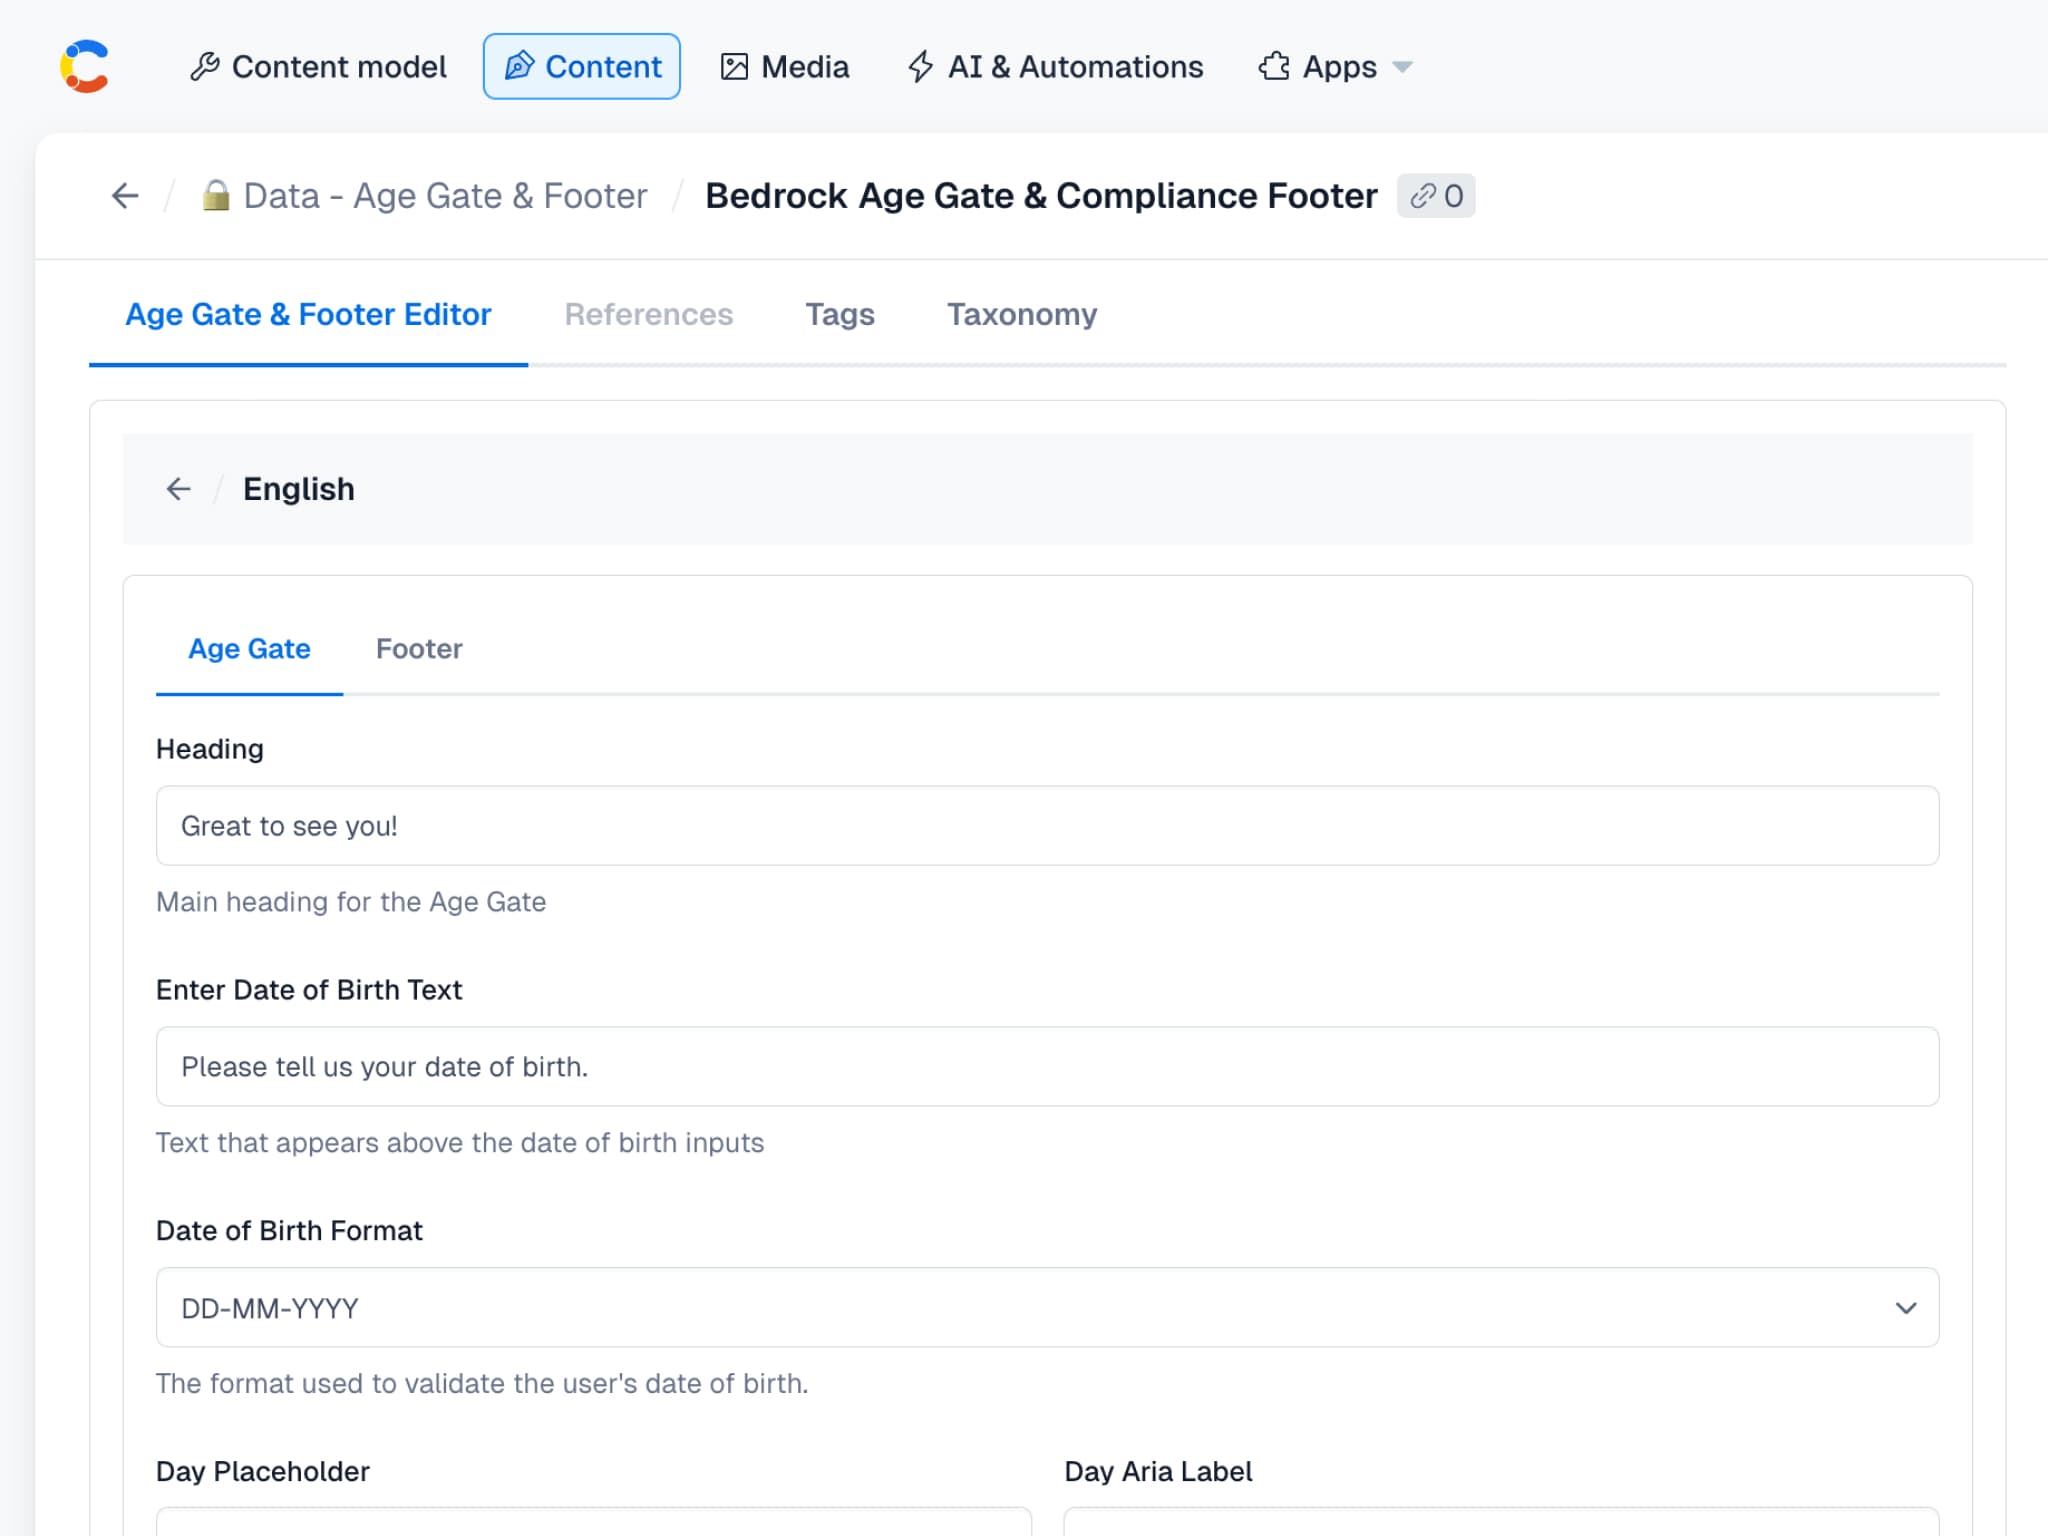Click the links count badge showing 0

[1436, 195]
